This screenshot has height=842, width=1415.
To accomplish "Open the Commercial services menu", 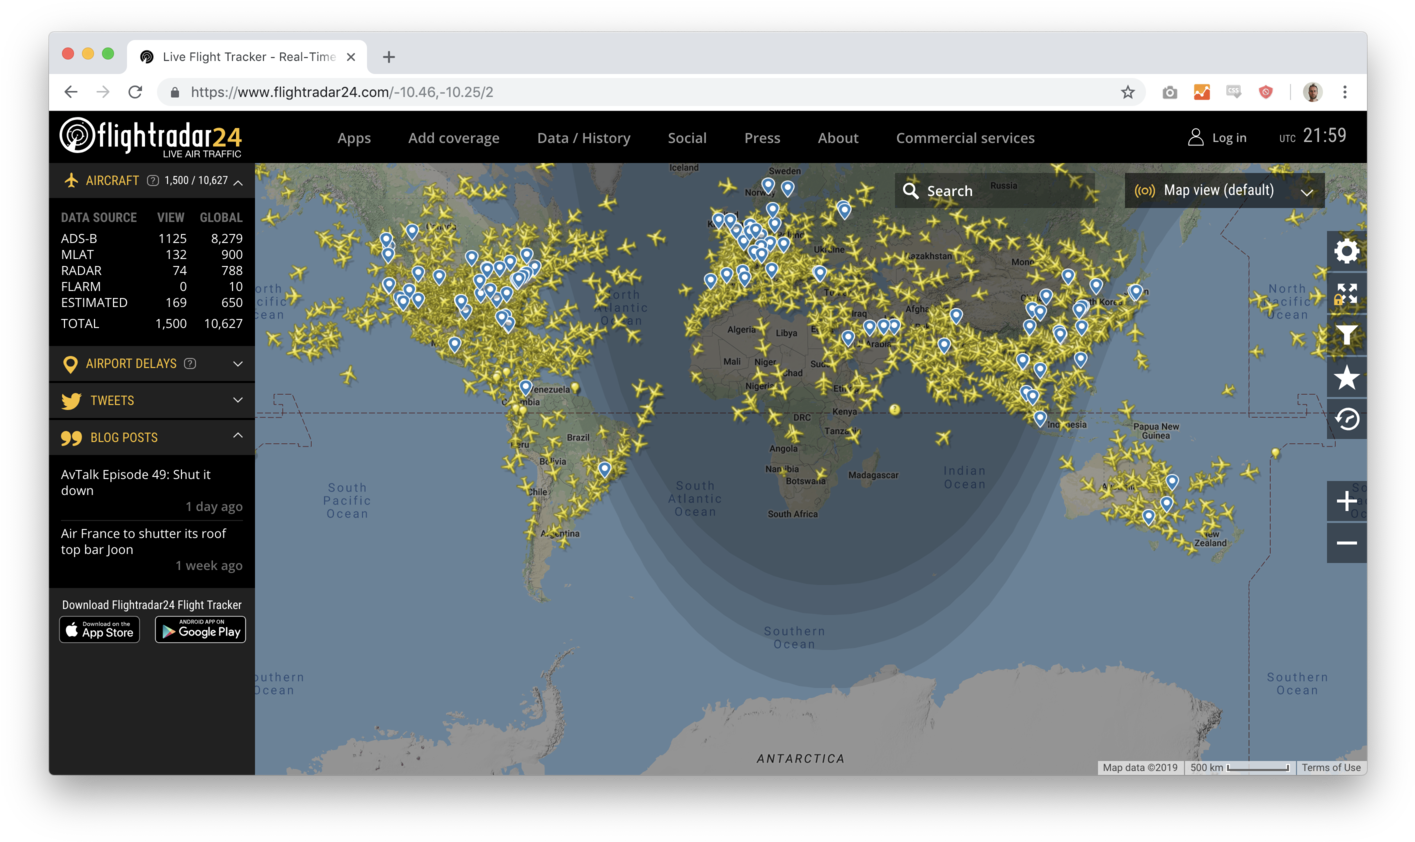I will tap(965, 138).
